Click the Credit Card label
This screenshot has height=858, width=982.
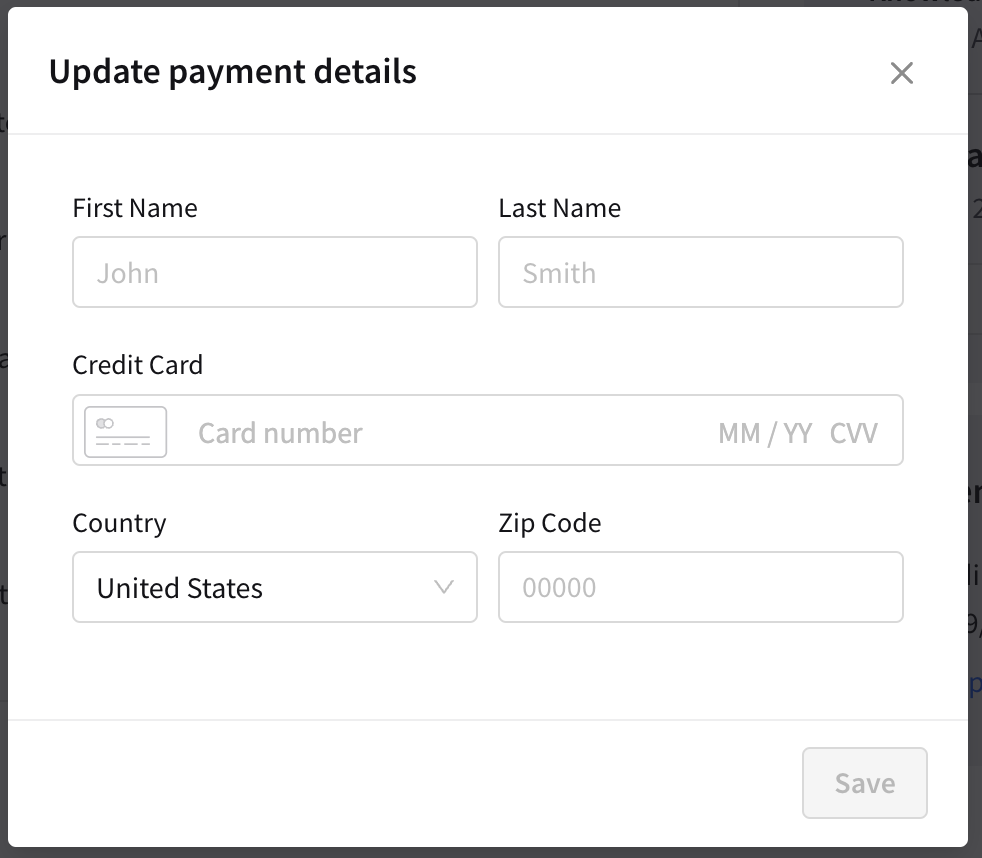(138, 365)
